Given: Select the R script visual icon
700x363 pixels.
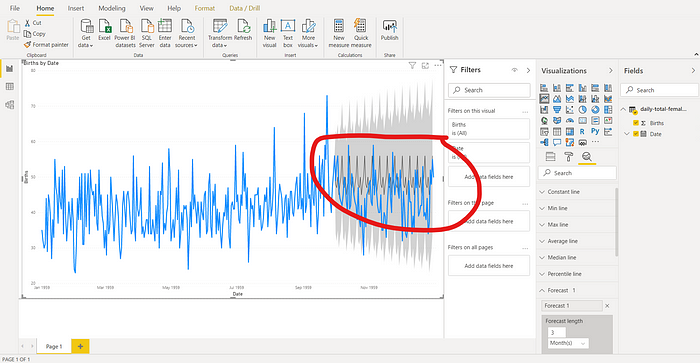Looking at the screenshot, I should point(583,131).
